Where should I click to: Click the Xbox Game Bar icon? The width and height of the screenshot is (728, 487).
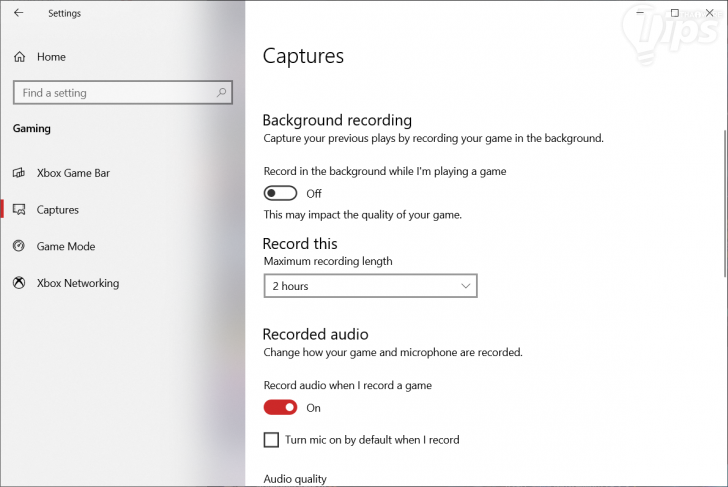click(19, 173)
